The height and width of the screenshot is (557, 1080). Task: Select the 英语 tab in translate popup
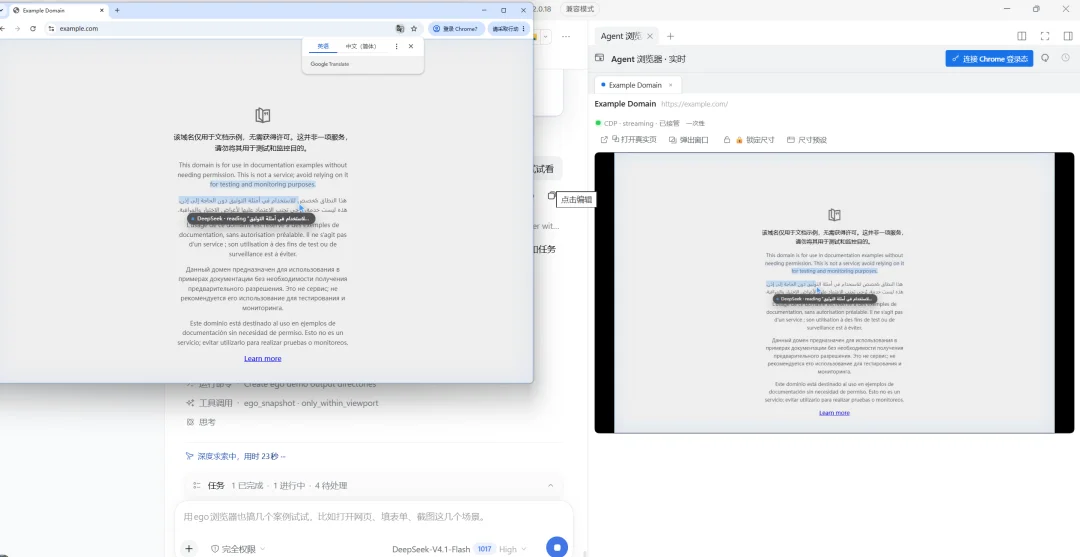pos(323,46)
